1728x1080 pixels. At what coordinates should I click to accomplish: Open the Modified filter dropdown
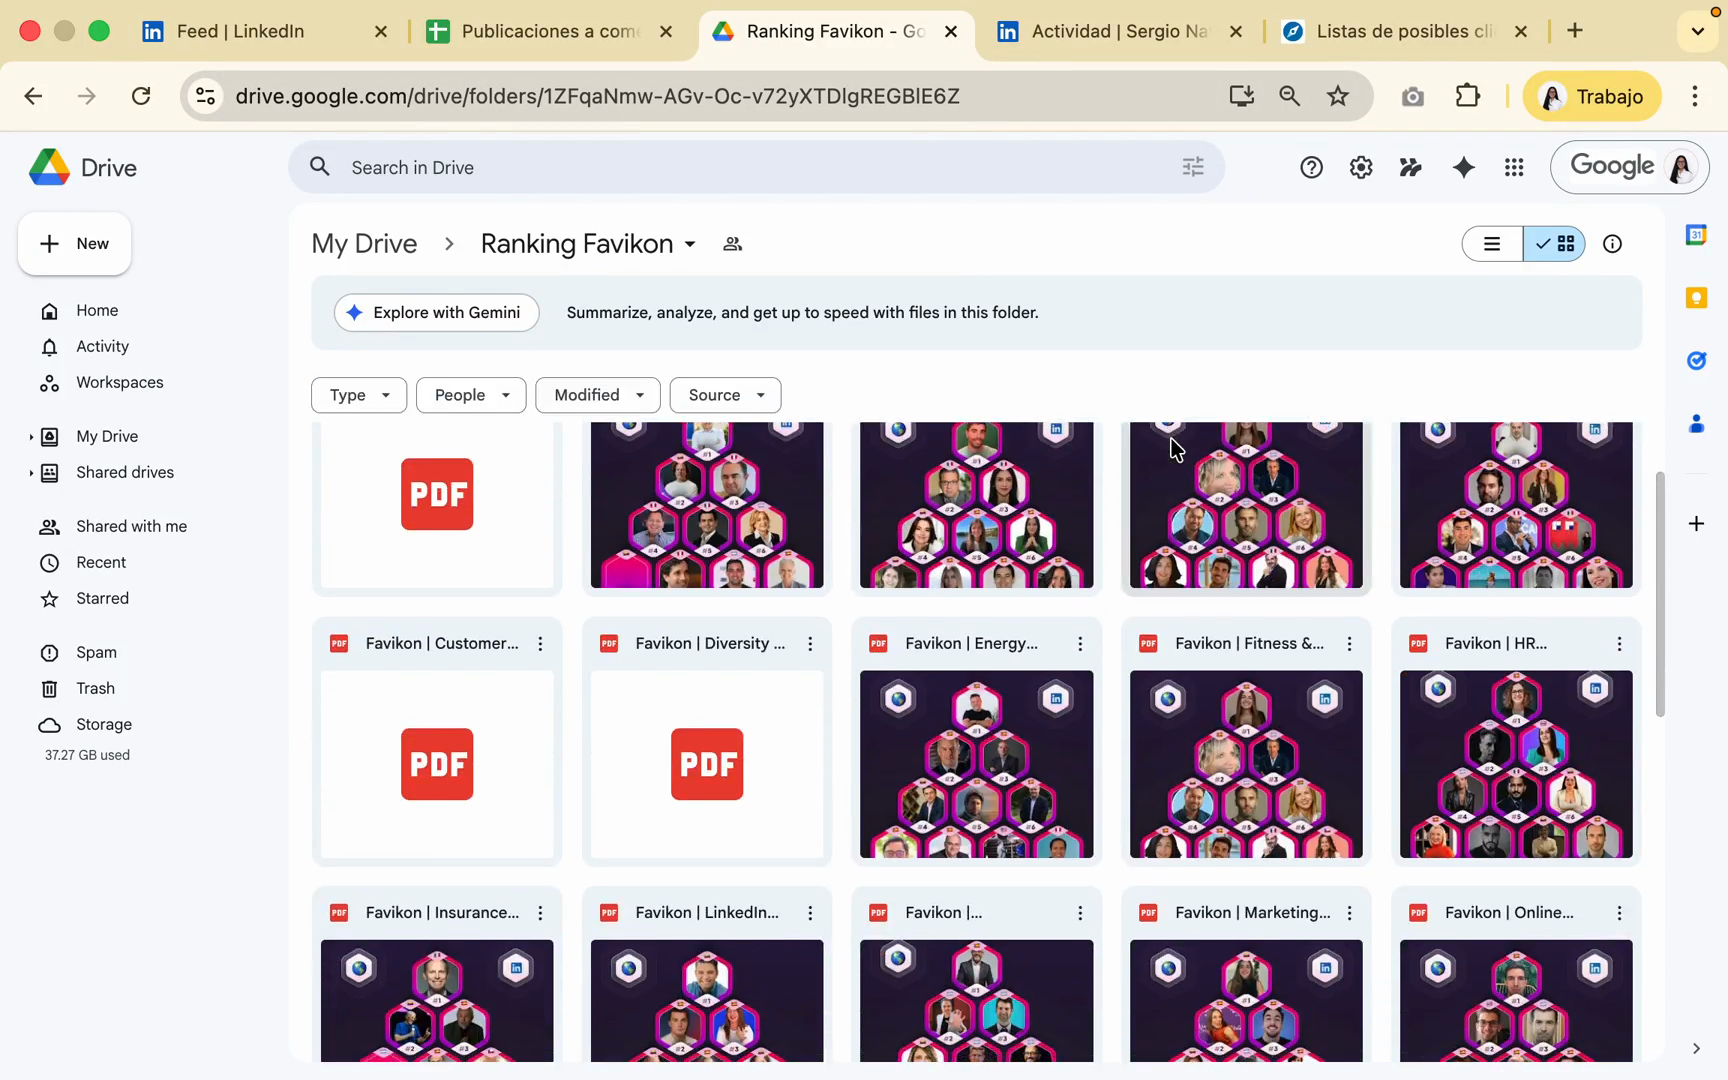tap(597, 395)
